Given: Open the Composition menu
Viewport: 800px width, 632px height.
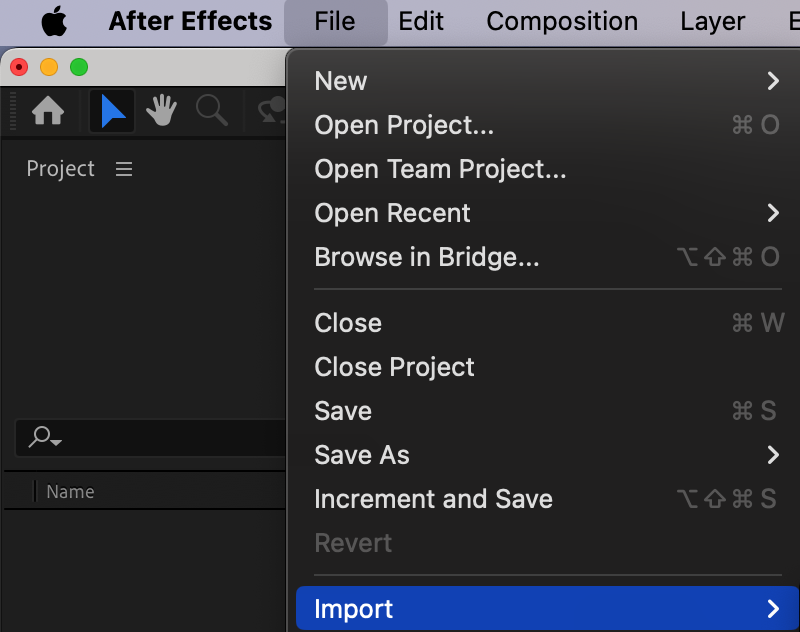Looking at the screenshot, I should [x=562, y=21].
